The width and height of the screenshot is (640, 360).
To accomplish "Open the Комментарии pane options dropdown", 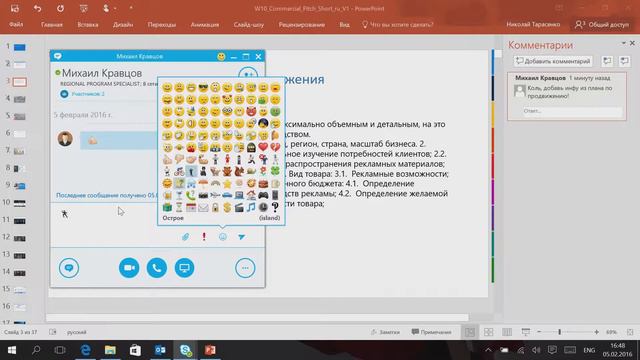I will pos(624,43).
